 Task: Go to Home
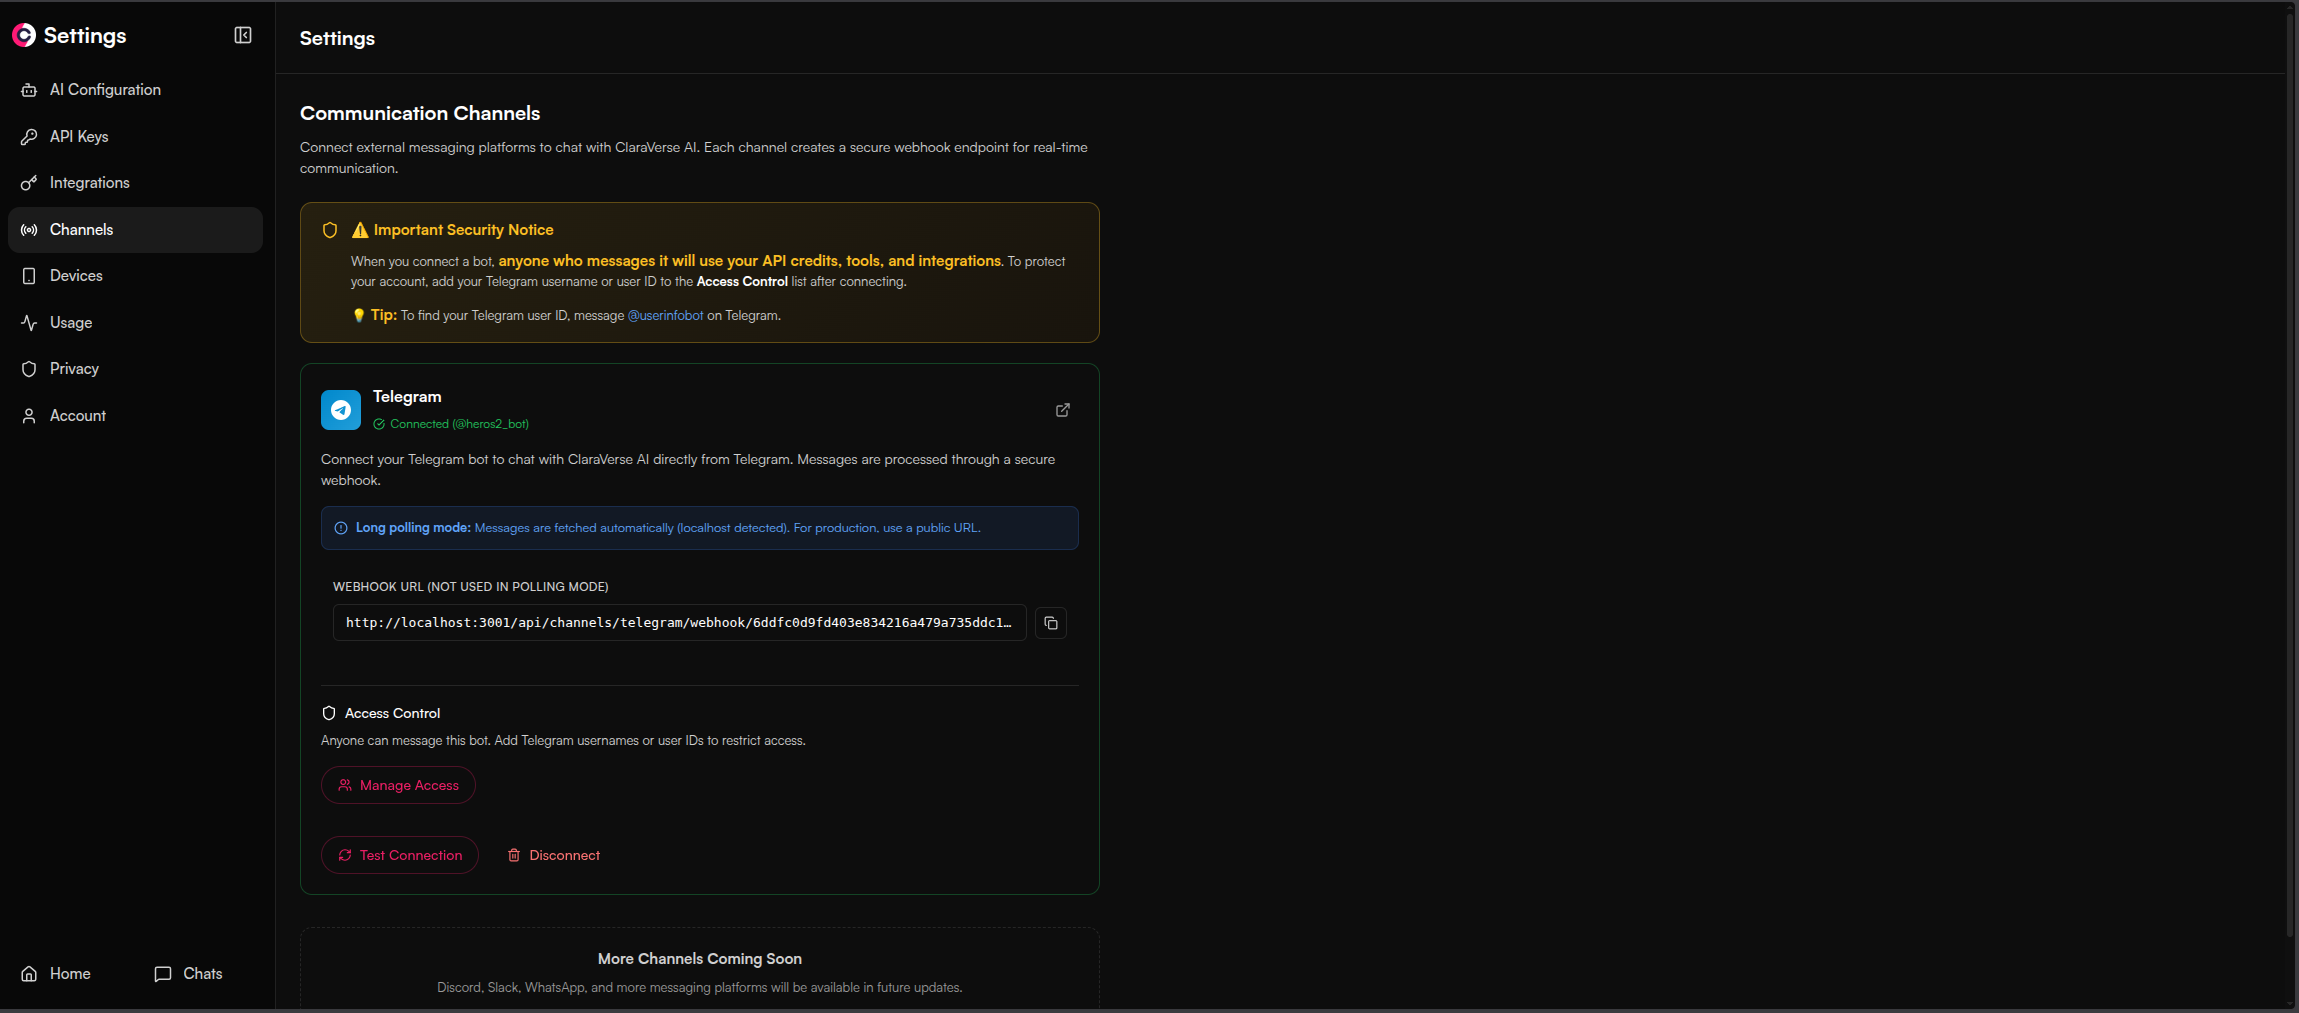tap(56, 974)
